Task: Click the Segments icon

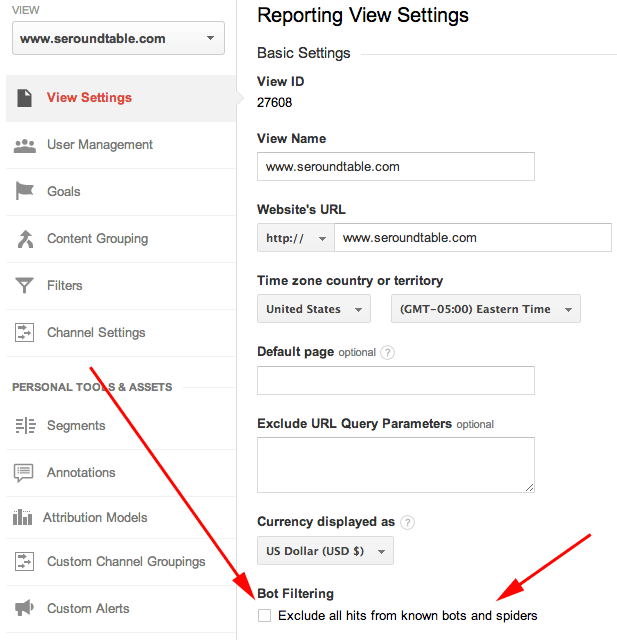Action: [x=25, y=426]
